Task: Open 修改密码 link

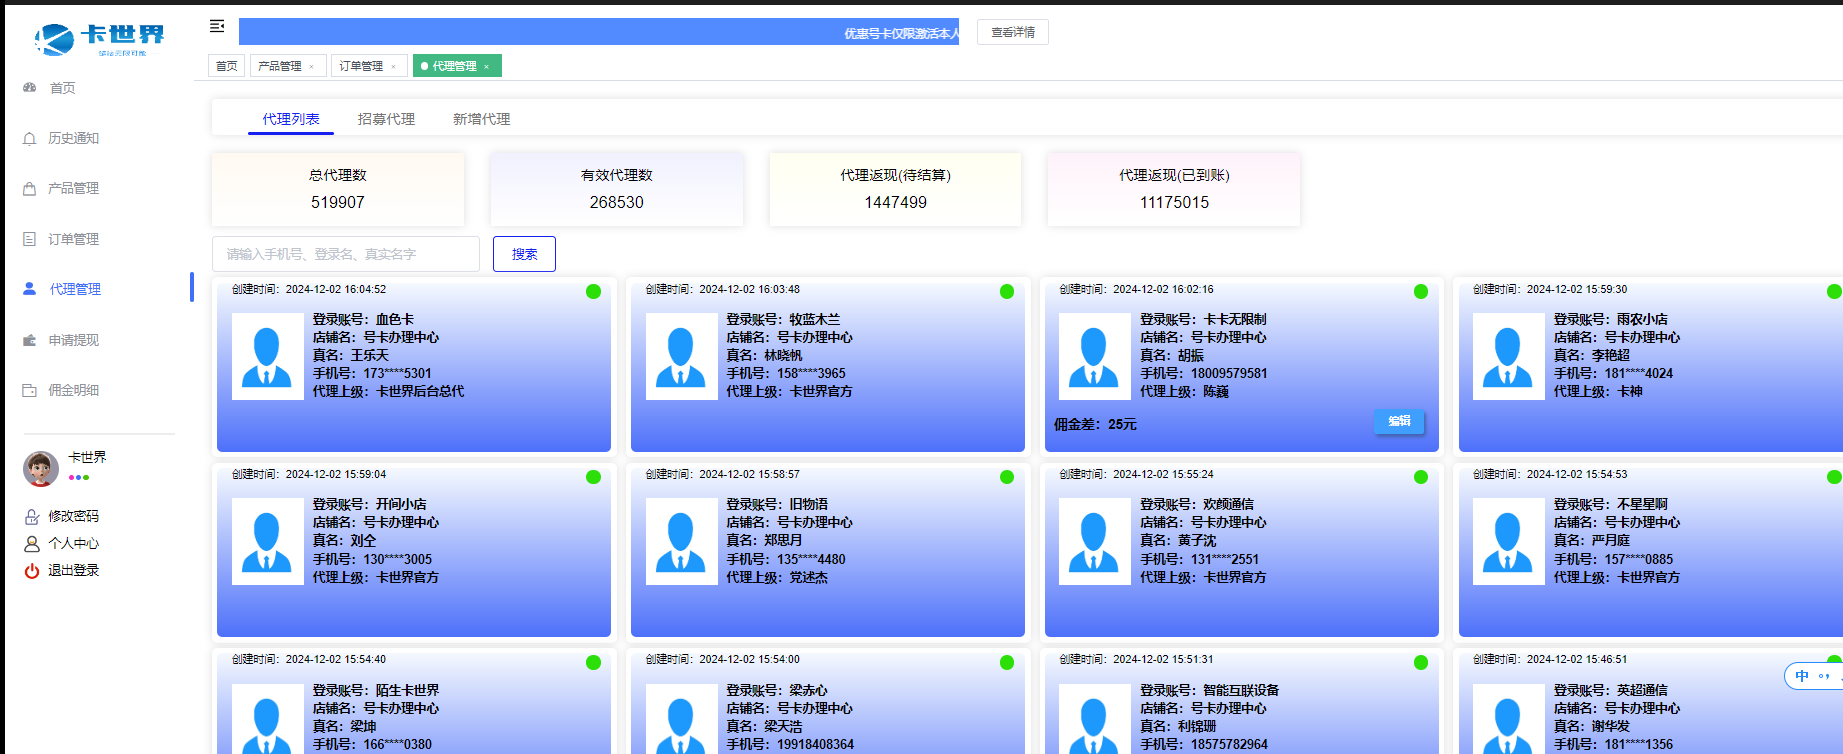Action: tap(74, 516)
